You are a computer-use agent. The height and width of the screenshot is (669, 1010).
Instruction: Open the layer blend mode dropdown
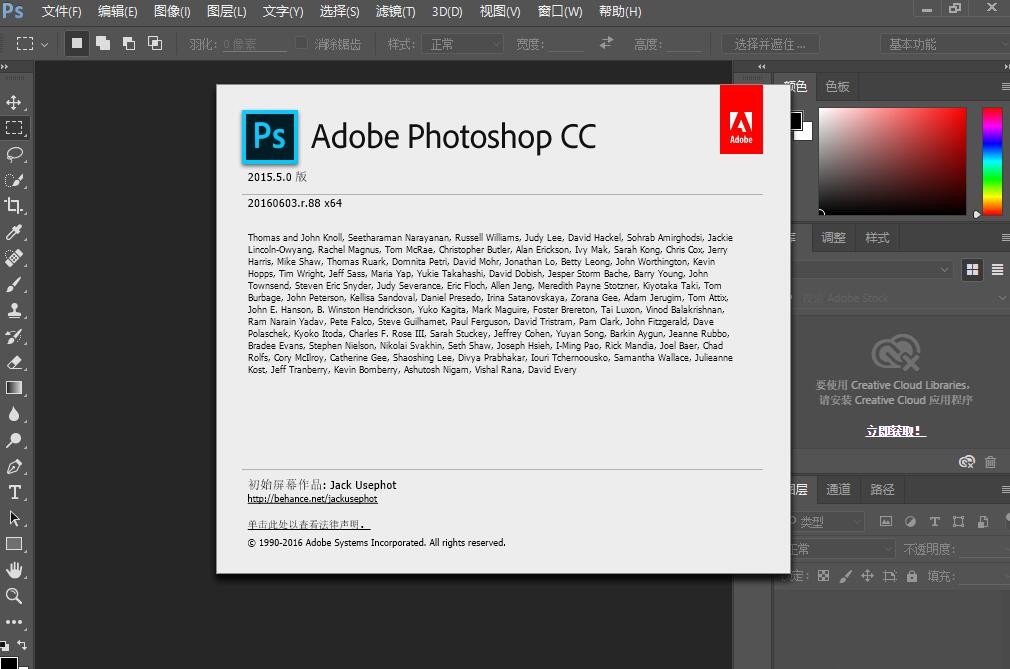(x=842, y=549)
